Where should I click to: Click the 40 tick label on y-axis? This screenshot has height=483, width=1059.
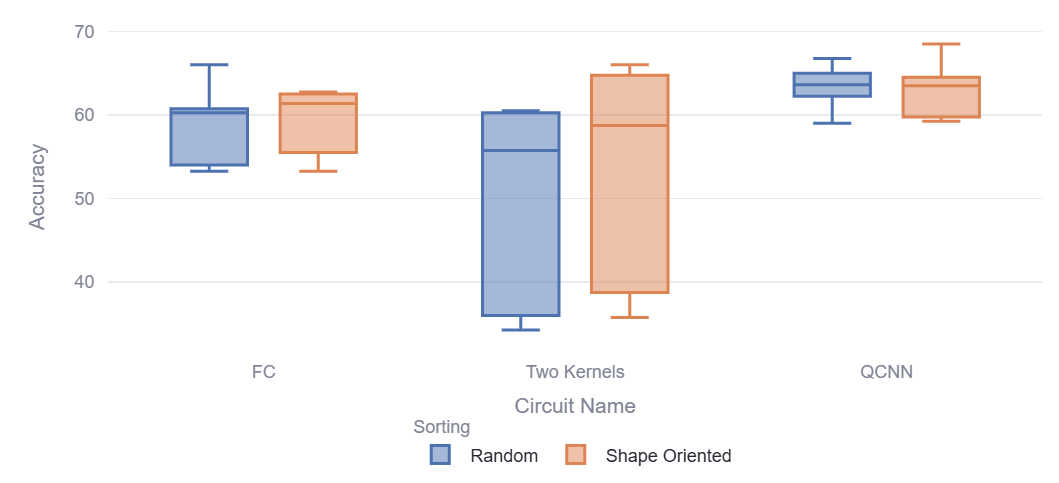coord(83,282)
